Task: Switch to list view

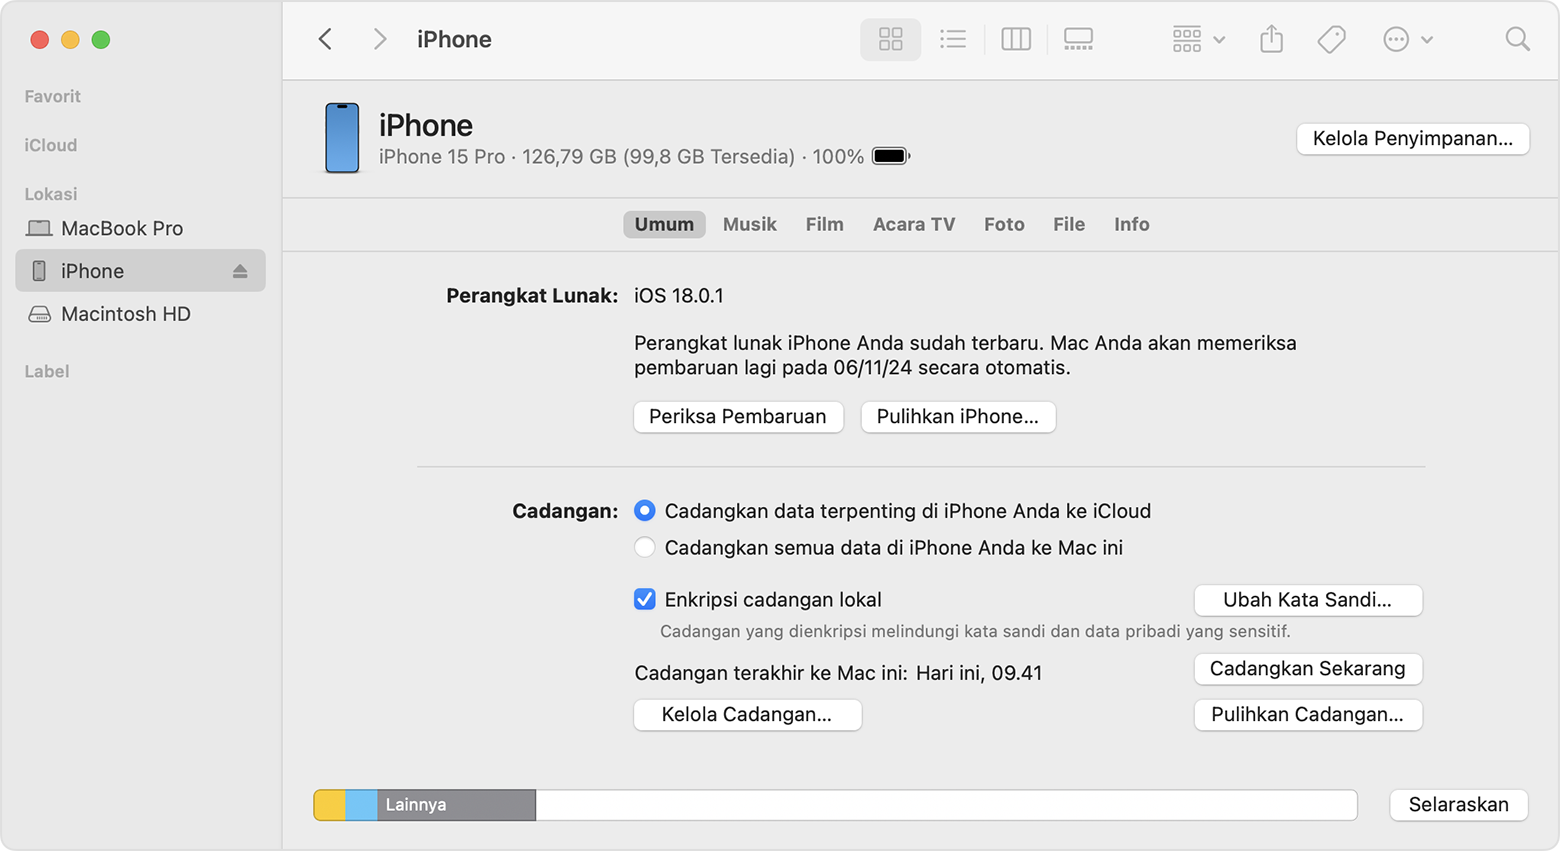Action: point(953,39)
